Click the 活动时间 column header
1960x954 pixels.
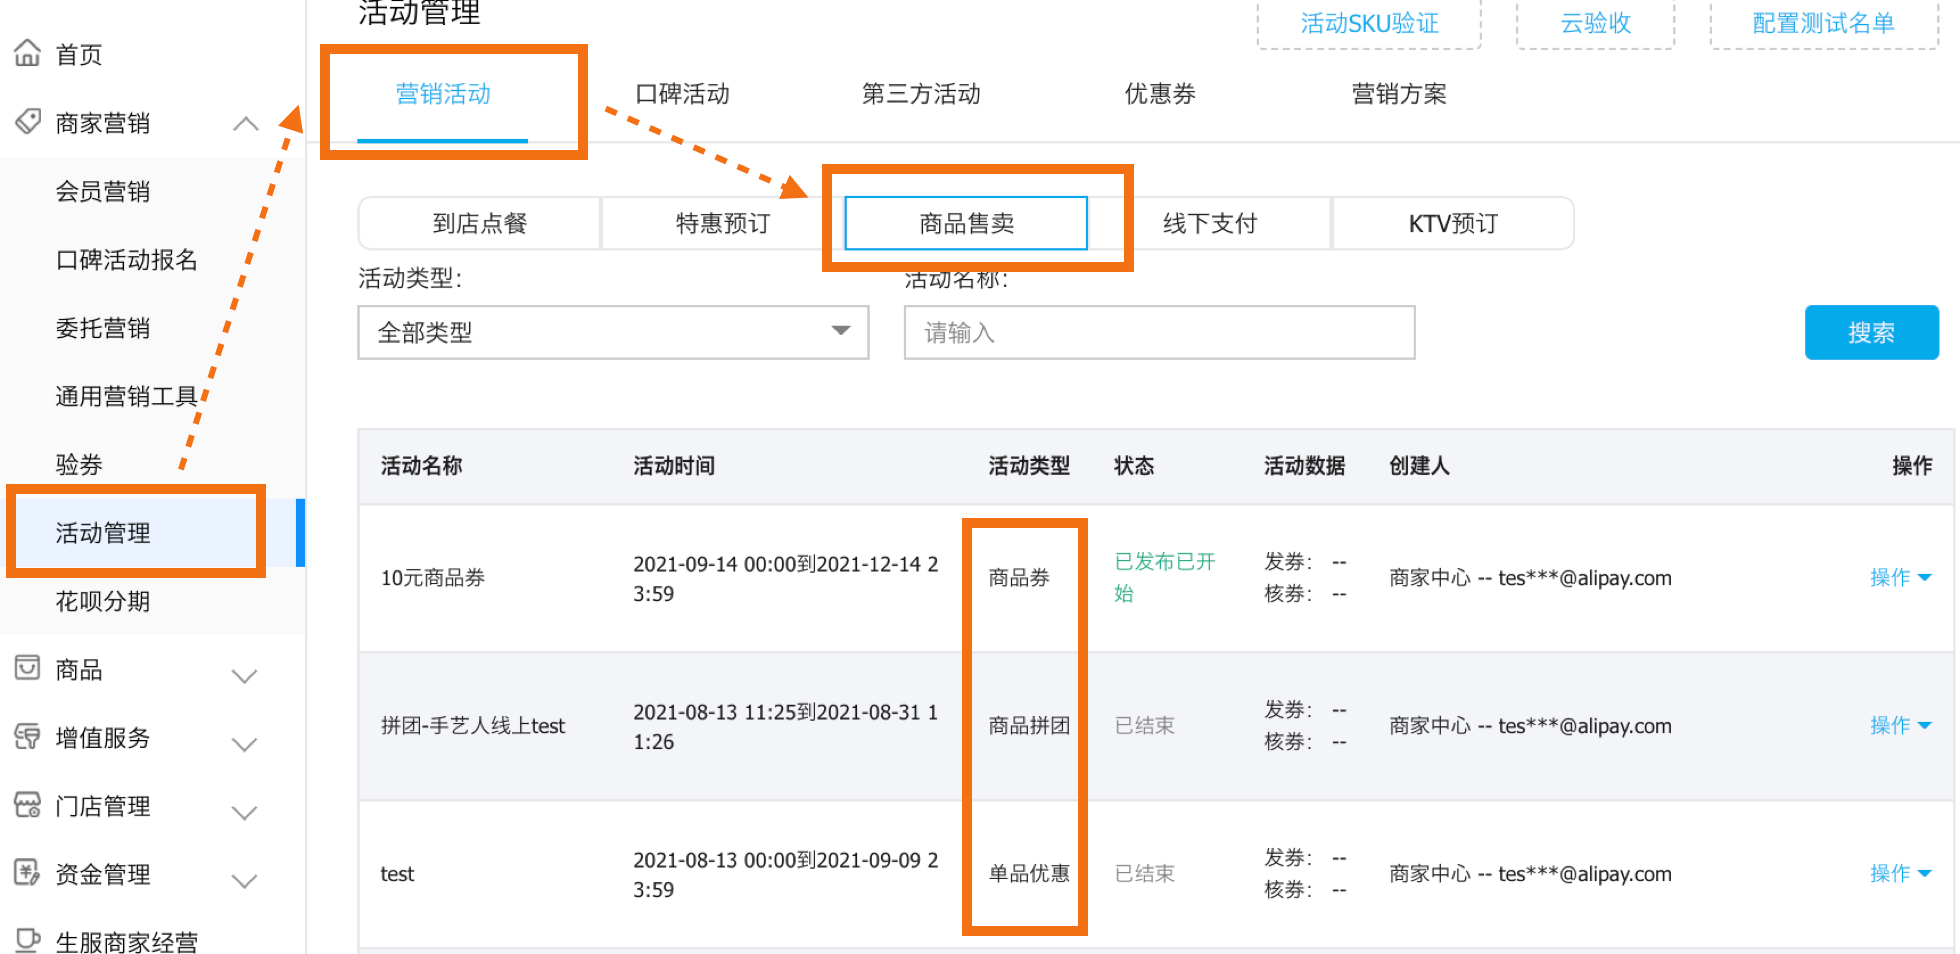pyautogui.click(x=674, y=465)
